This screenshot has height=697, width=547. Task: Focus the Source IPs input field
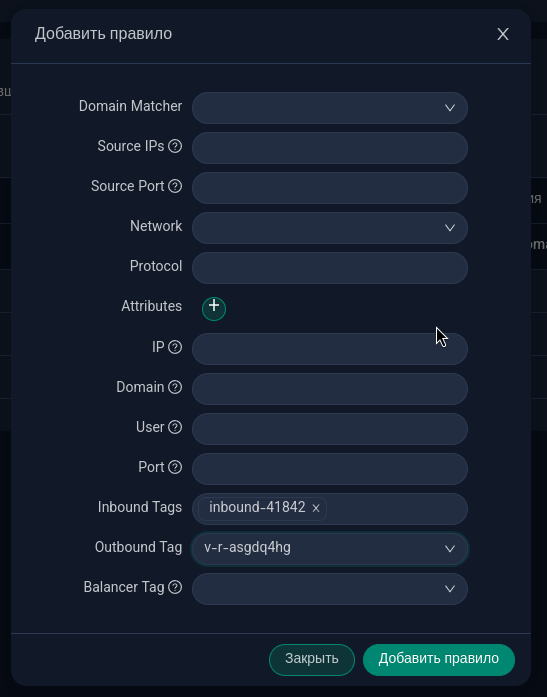(x=330, y=148)
